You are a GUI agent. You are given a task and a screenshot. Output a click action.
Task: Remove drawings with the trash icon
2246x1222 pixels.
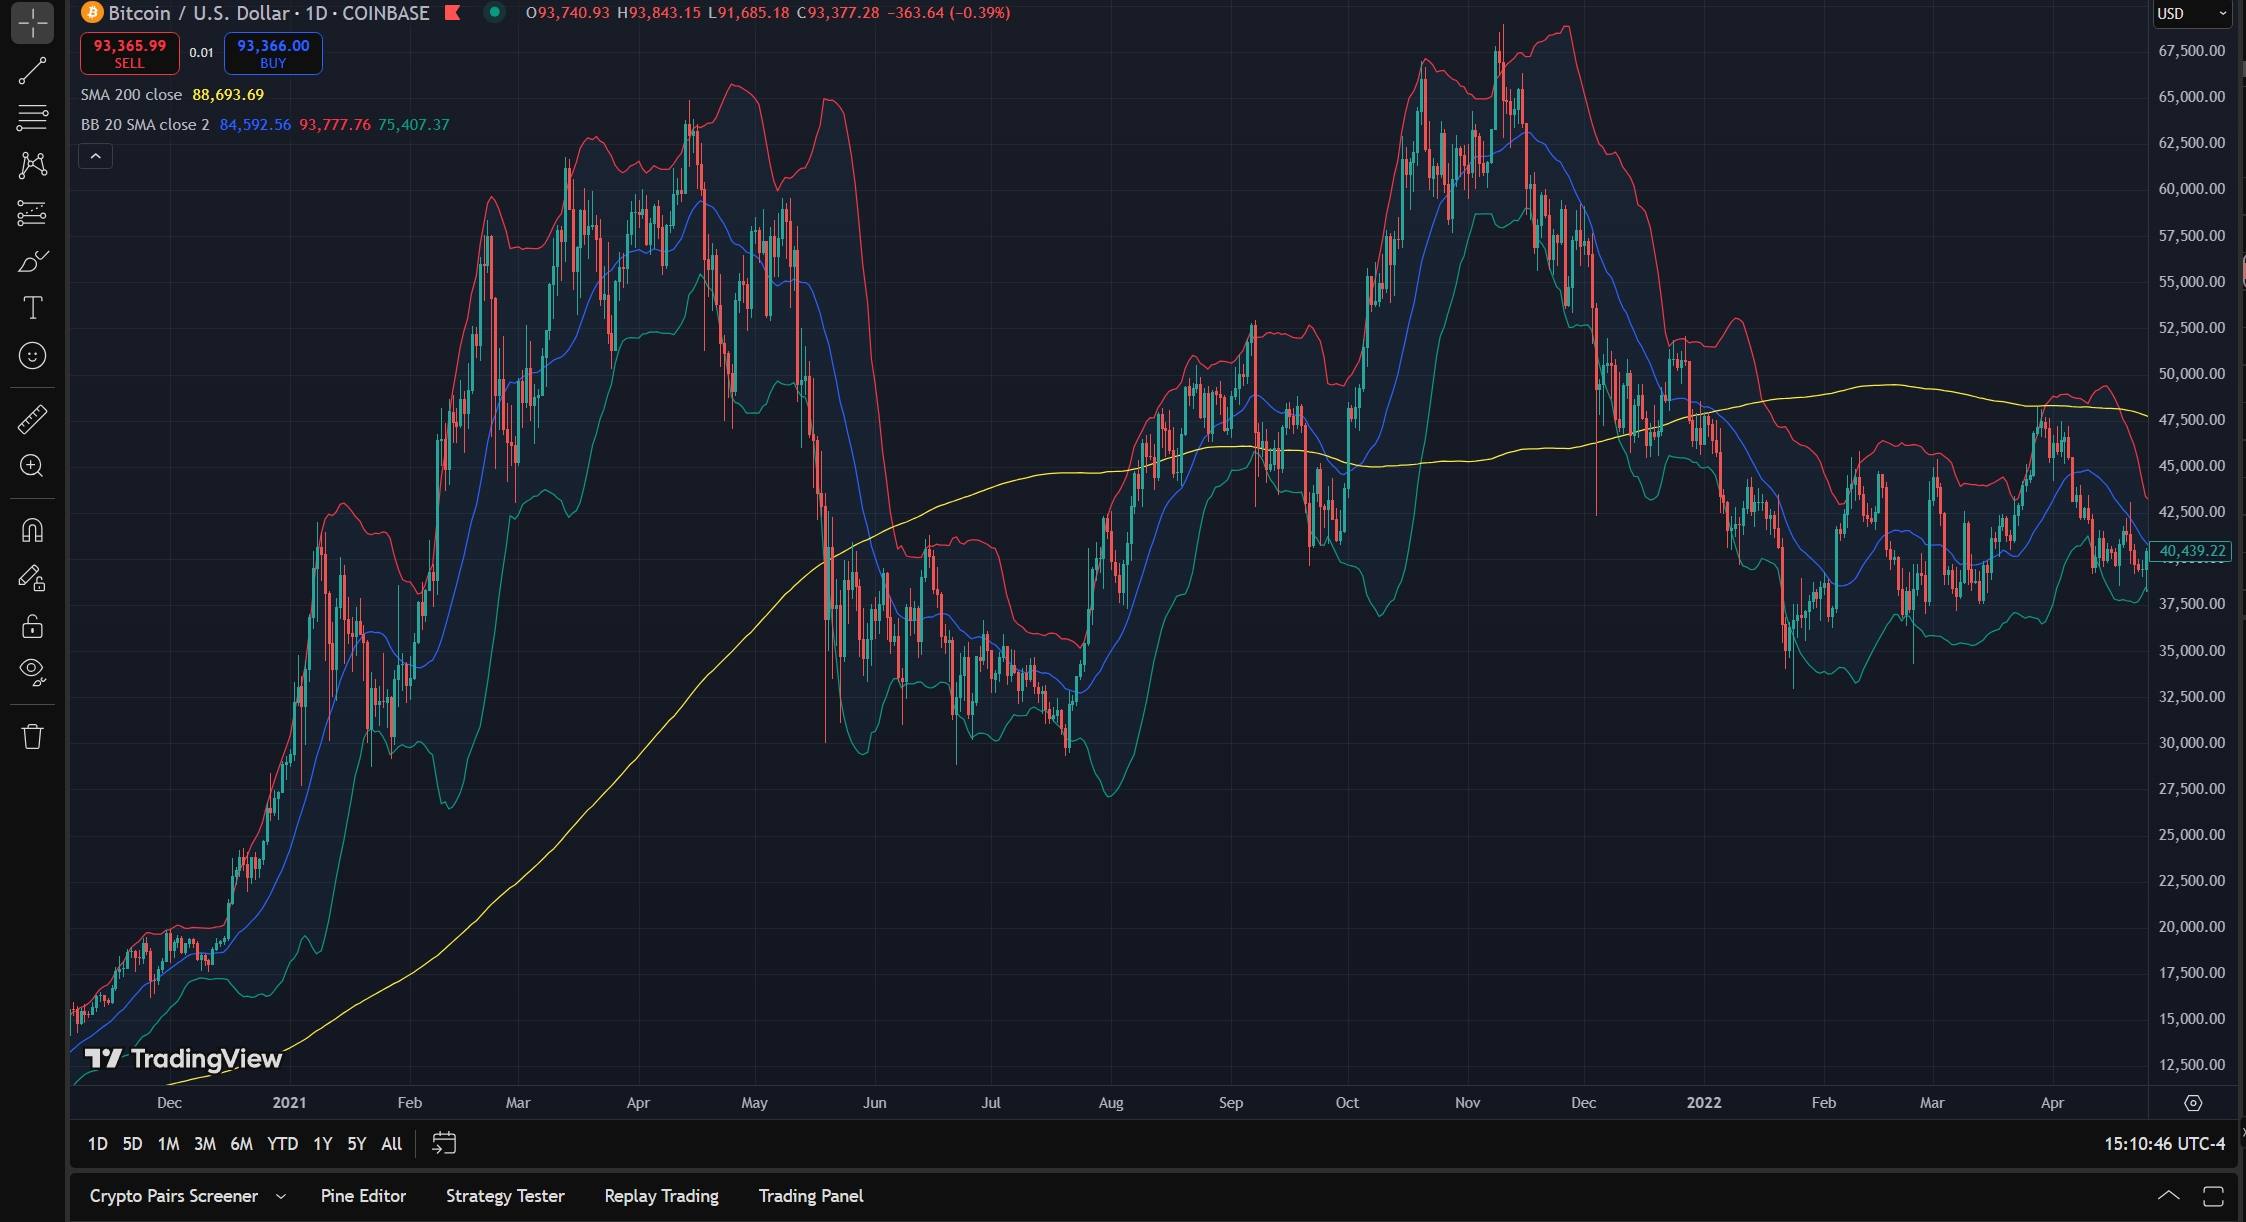point(32,737)
